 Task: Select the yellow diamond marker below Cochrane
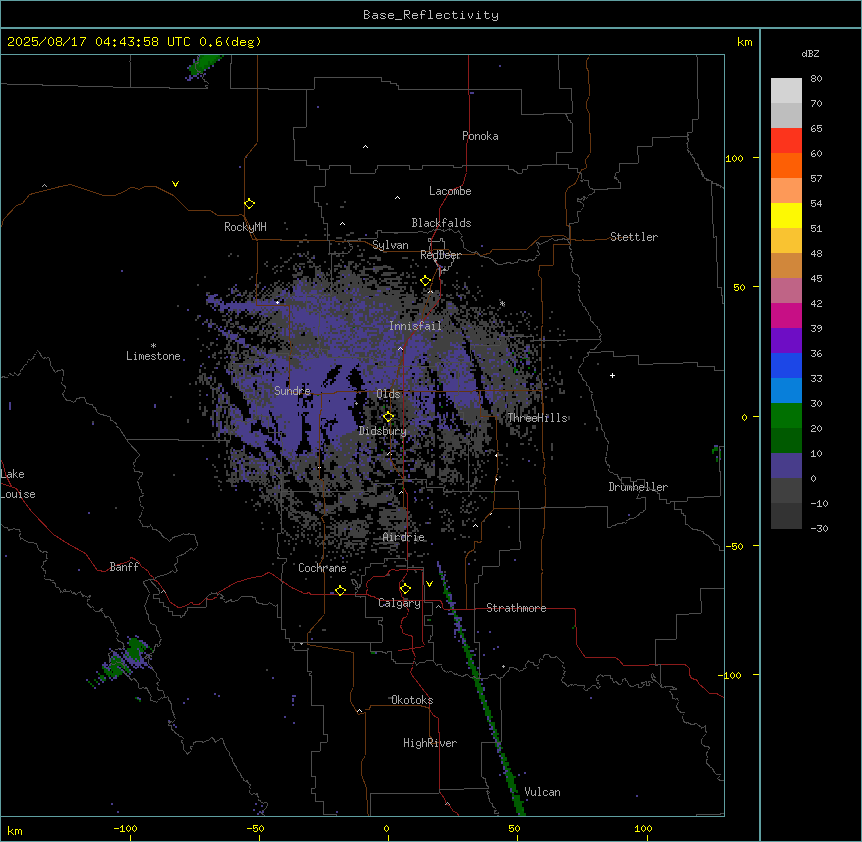tap(340, 590)
